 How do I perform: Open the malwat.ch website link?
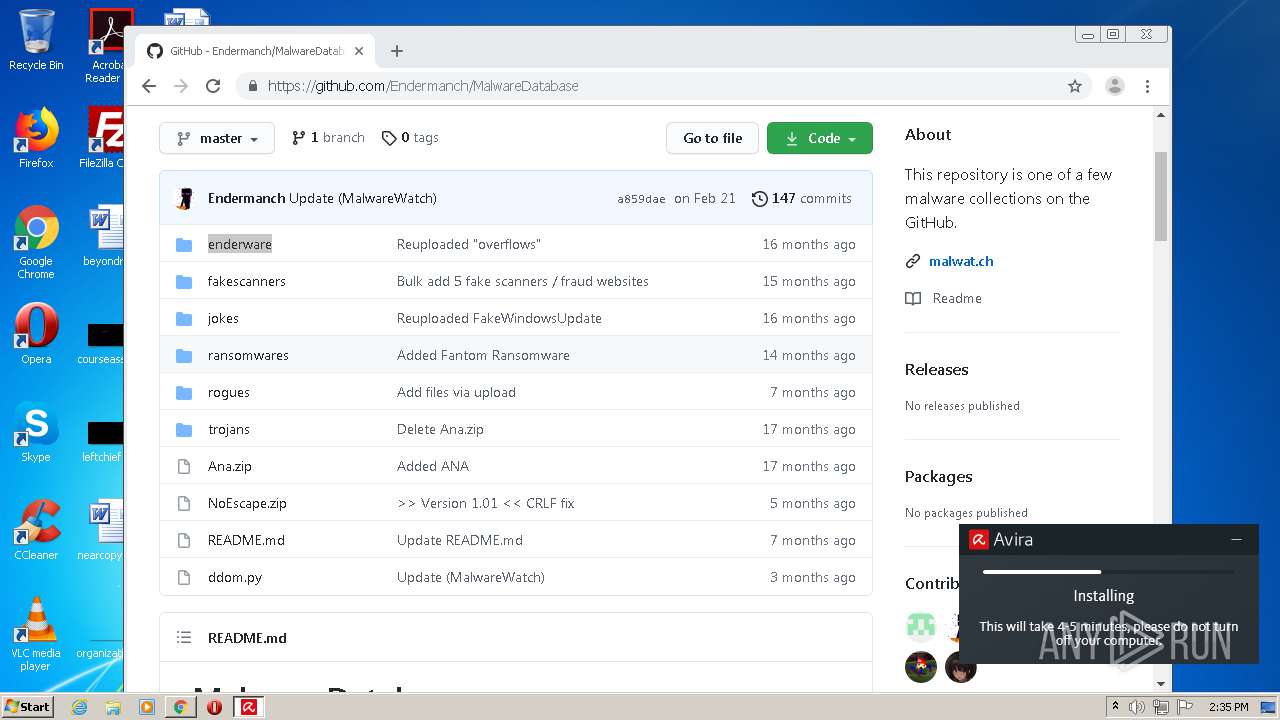tap(961, 261)
